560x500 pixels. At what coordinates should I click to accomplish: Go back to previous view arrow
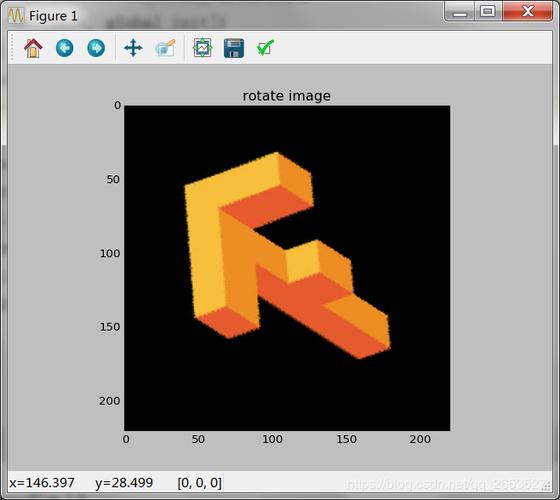point(65,48)
